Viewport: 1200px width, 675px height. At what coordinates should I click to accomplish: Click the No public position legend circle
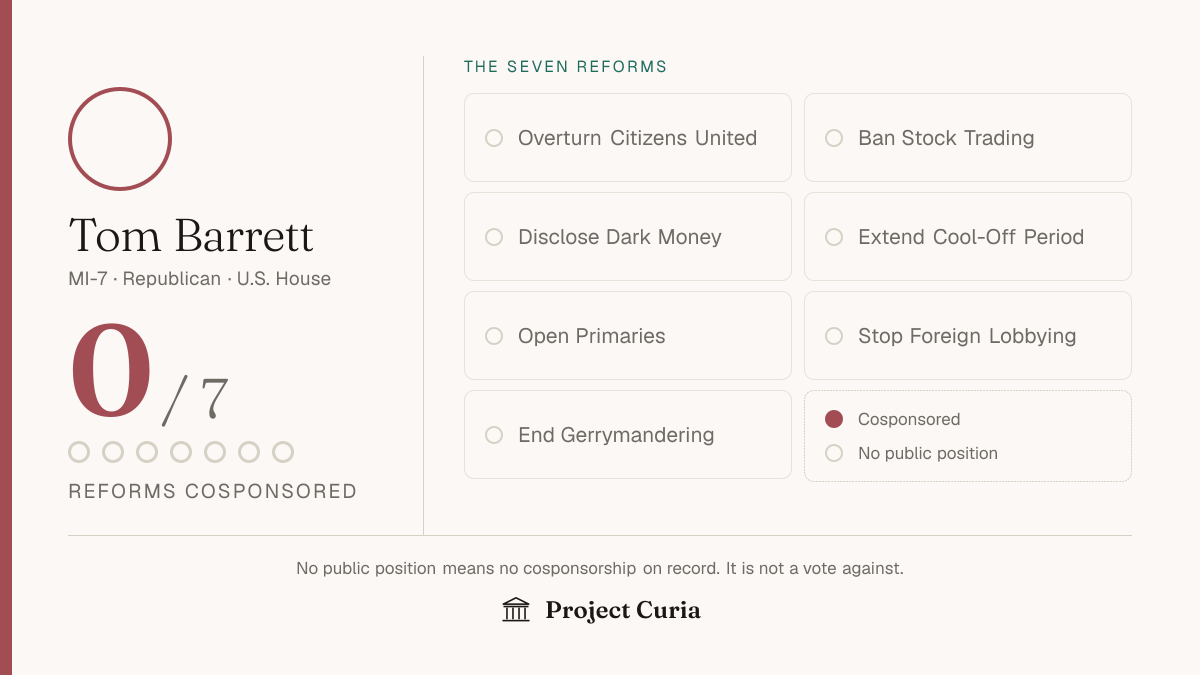coord(834,453)
